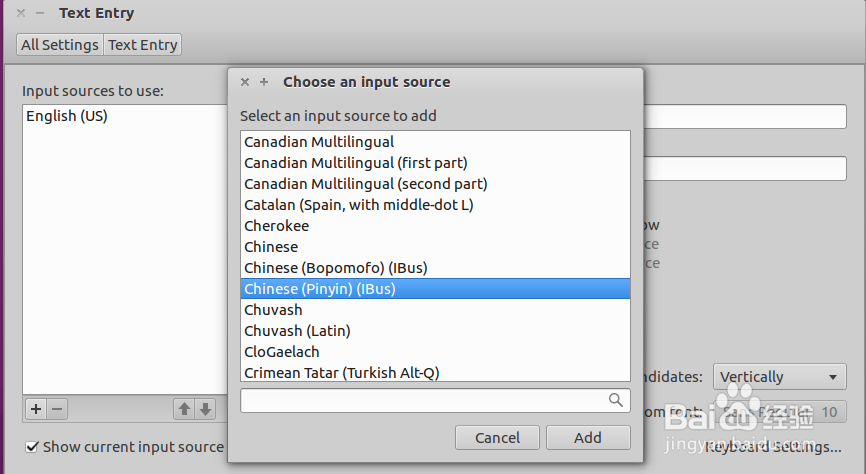Close the Text Entry window
This screenshot has width=866, height=474.
[x=21, y=13]
